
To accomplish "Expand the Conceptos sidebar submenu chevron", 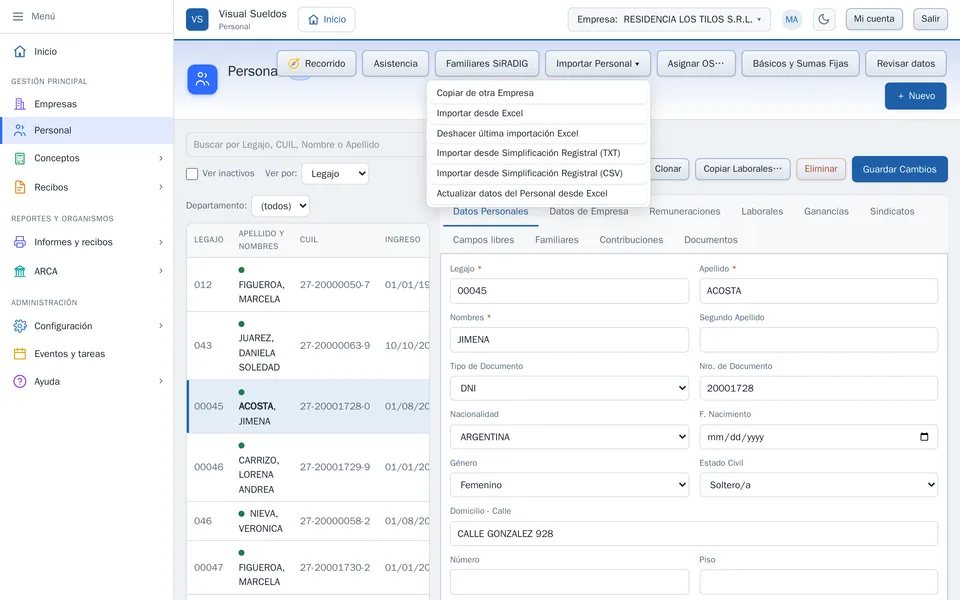I will point(161,158).
